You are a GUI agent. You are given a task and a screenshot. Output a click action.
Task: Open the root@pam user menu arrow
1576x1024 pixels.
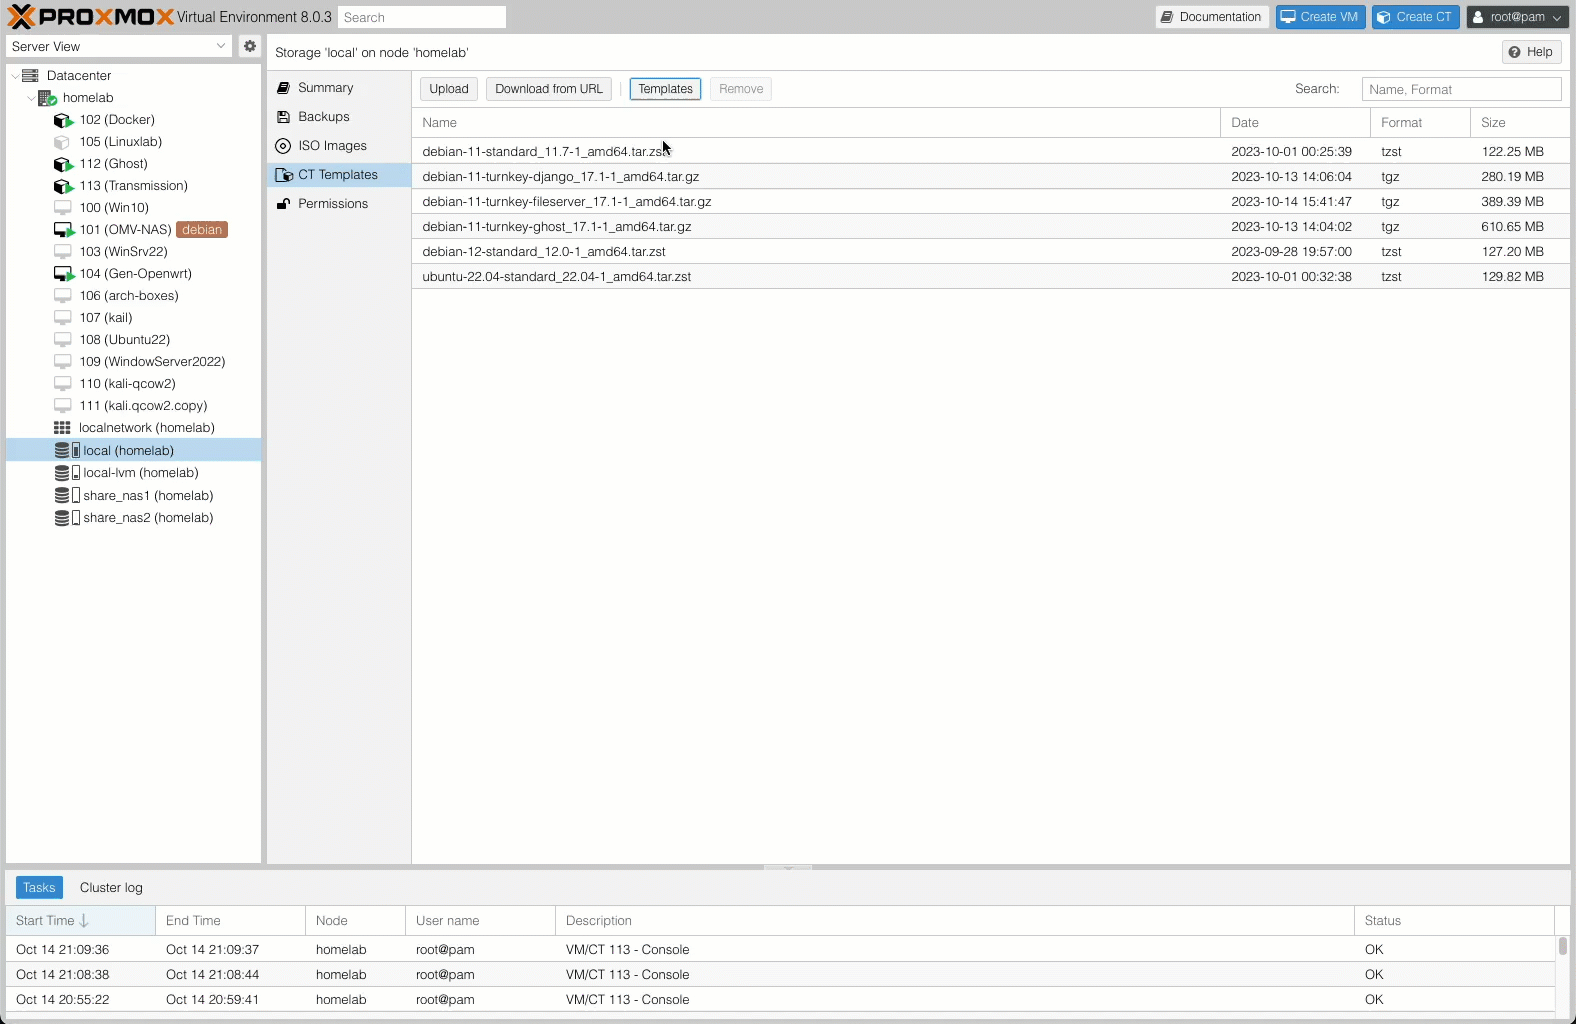pos(1557,18)
